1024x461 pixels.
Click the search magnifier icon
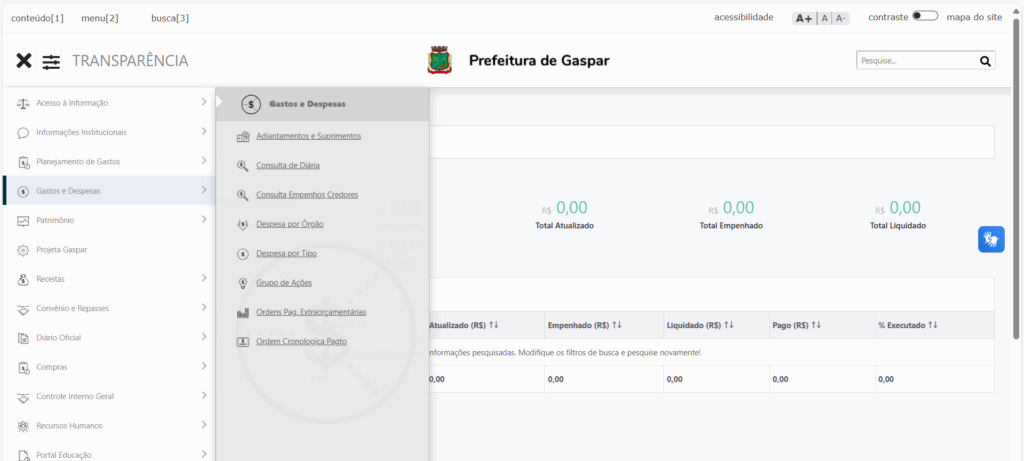pyautogui.click(x=985, y=61)
